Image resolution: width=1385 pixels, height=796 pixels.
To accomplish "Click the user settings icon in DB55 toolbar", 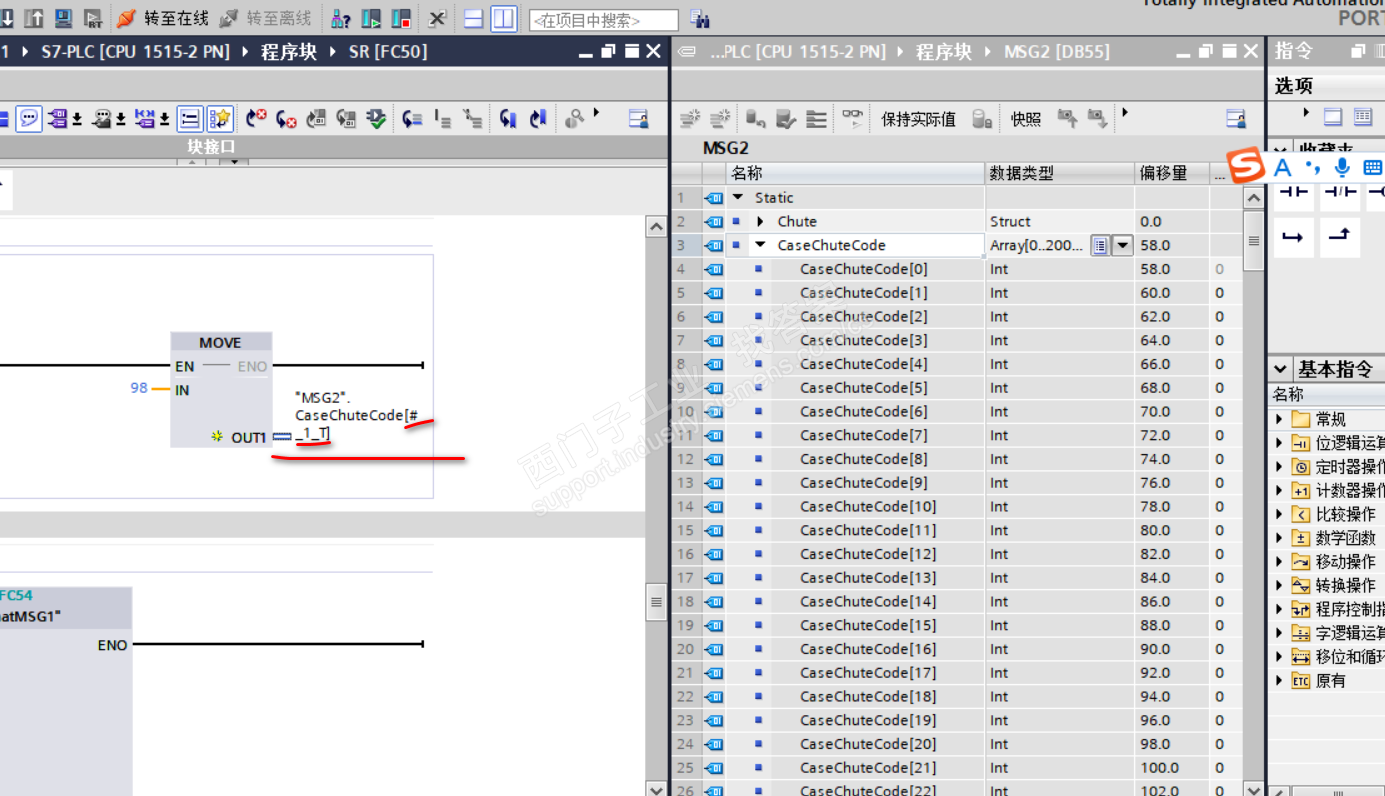I will [x=1236, y=119].
